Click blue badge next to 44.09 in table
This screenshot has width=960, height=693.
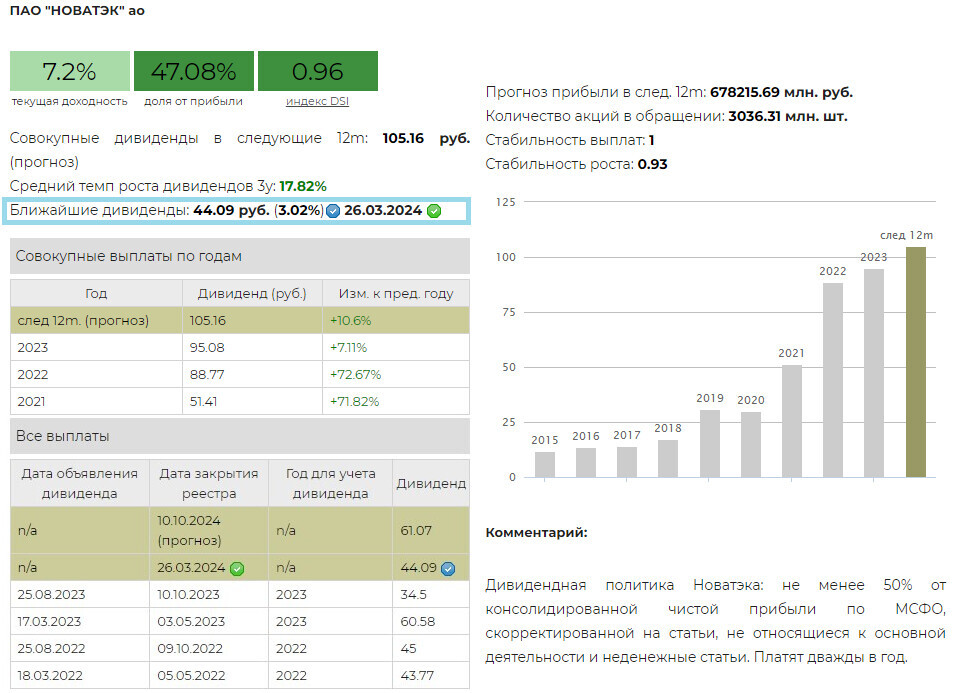pos(448,568)
